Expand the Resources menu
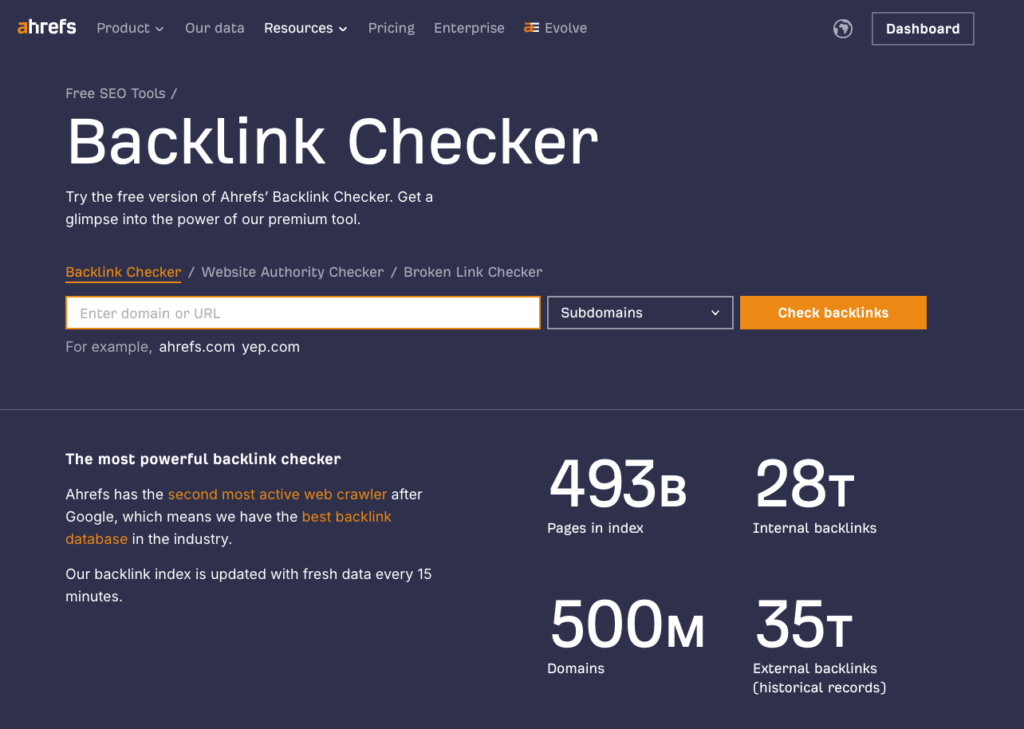Viewport: 1024px width, 729px height. (306, 28)
